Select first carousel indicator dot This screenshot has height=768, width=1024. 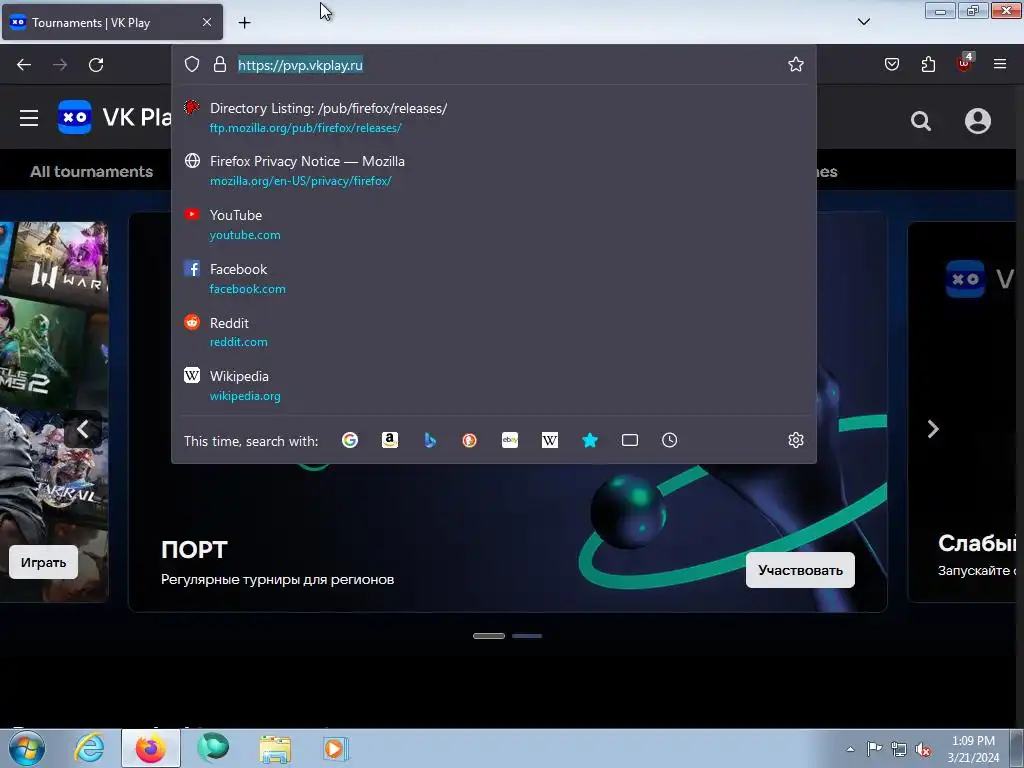(x=489, y=635)
